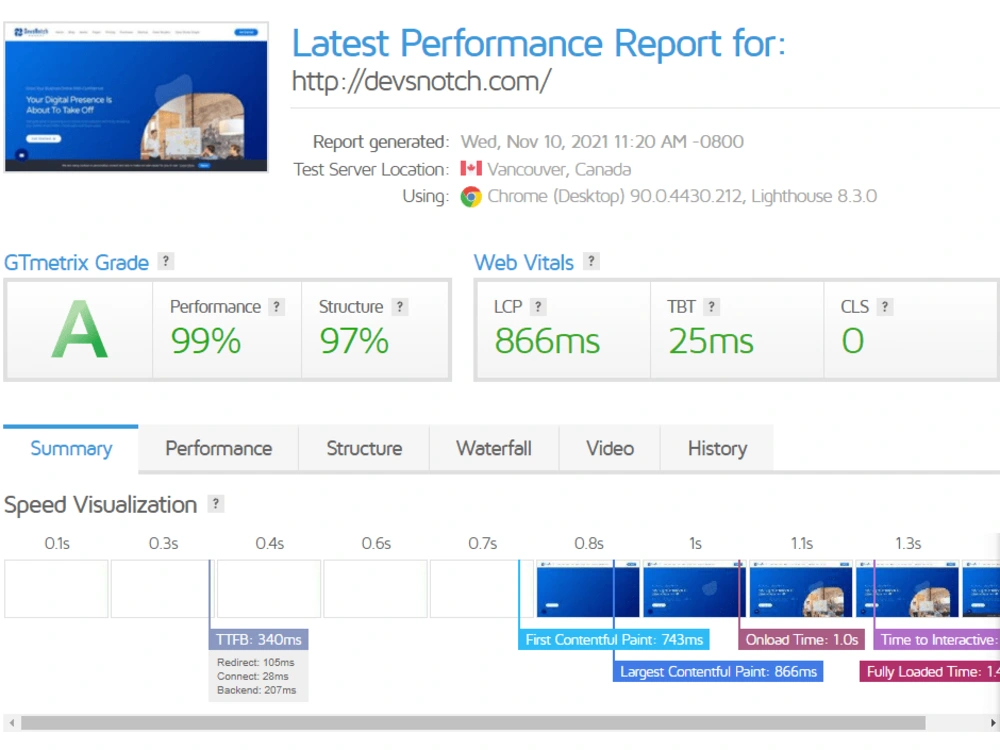Click the filmstrip frame under 1.3s
The height and width of the screenshot is (750, 1000).
(907, 589)
